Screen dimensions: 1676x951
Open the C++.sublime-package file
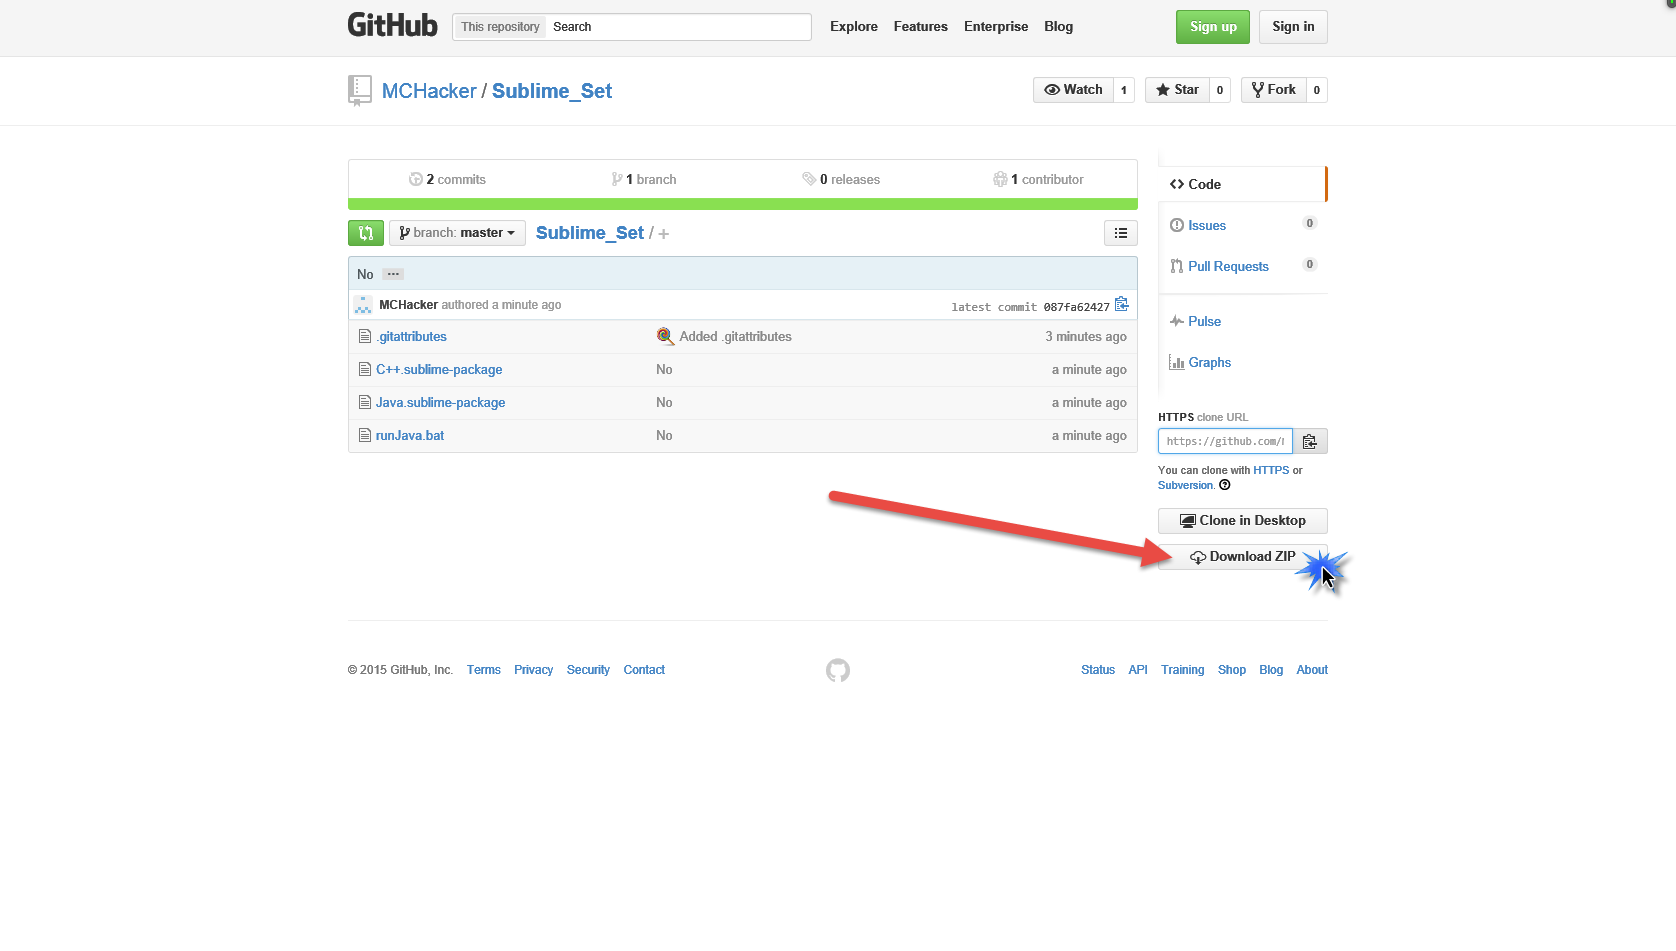439,370
